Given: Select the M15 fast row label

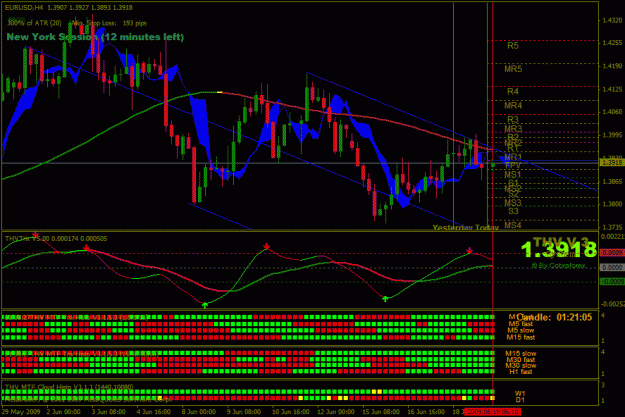Looking at the screenshot, I should 521,337.
